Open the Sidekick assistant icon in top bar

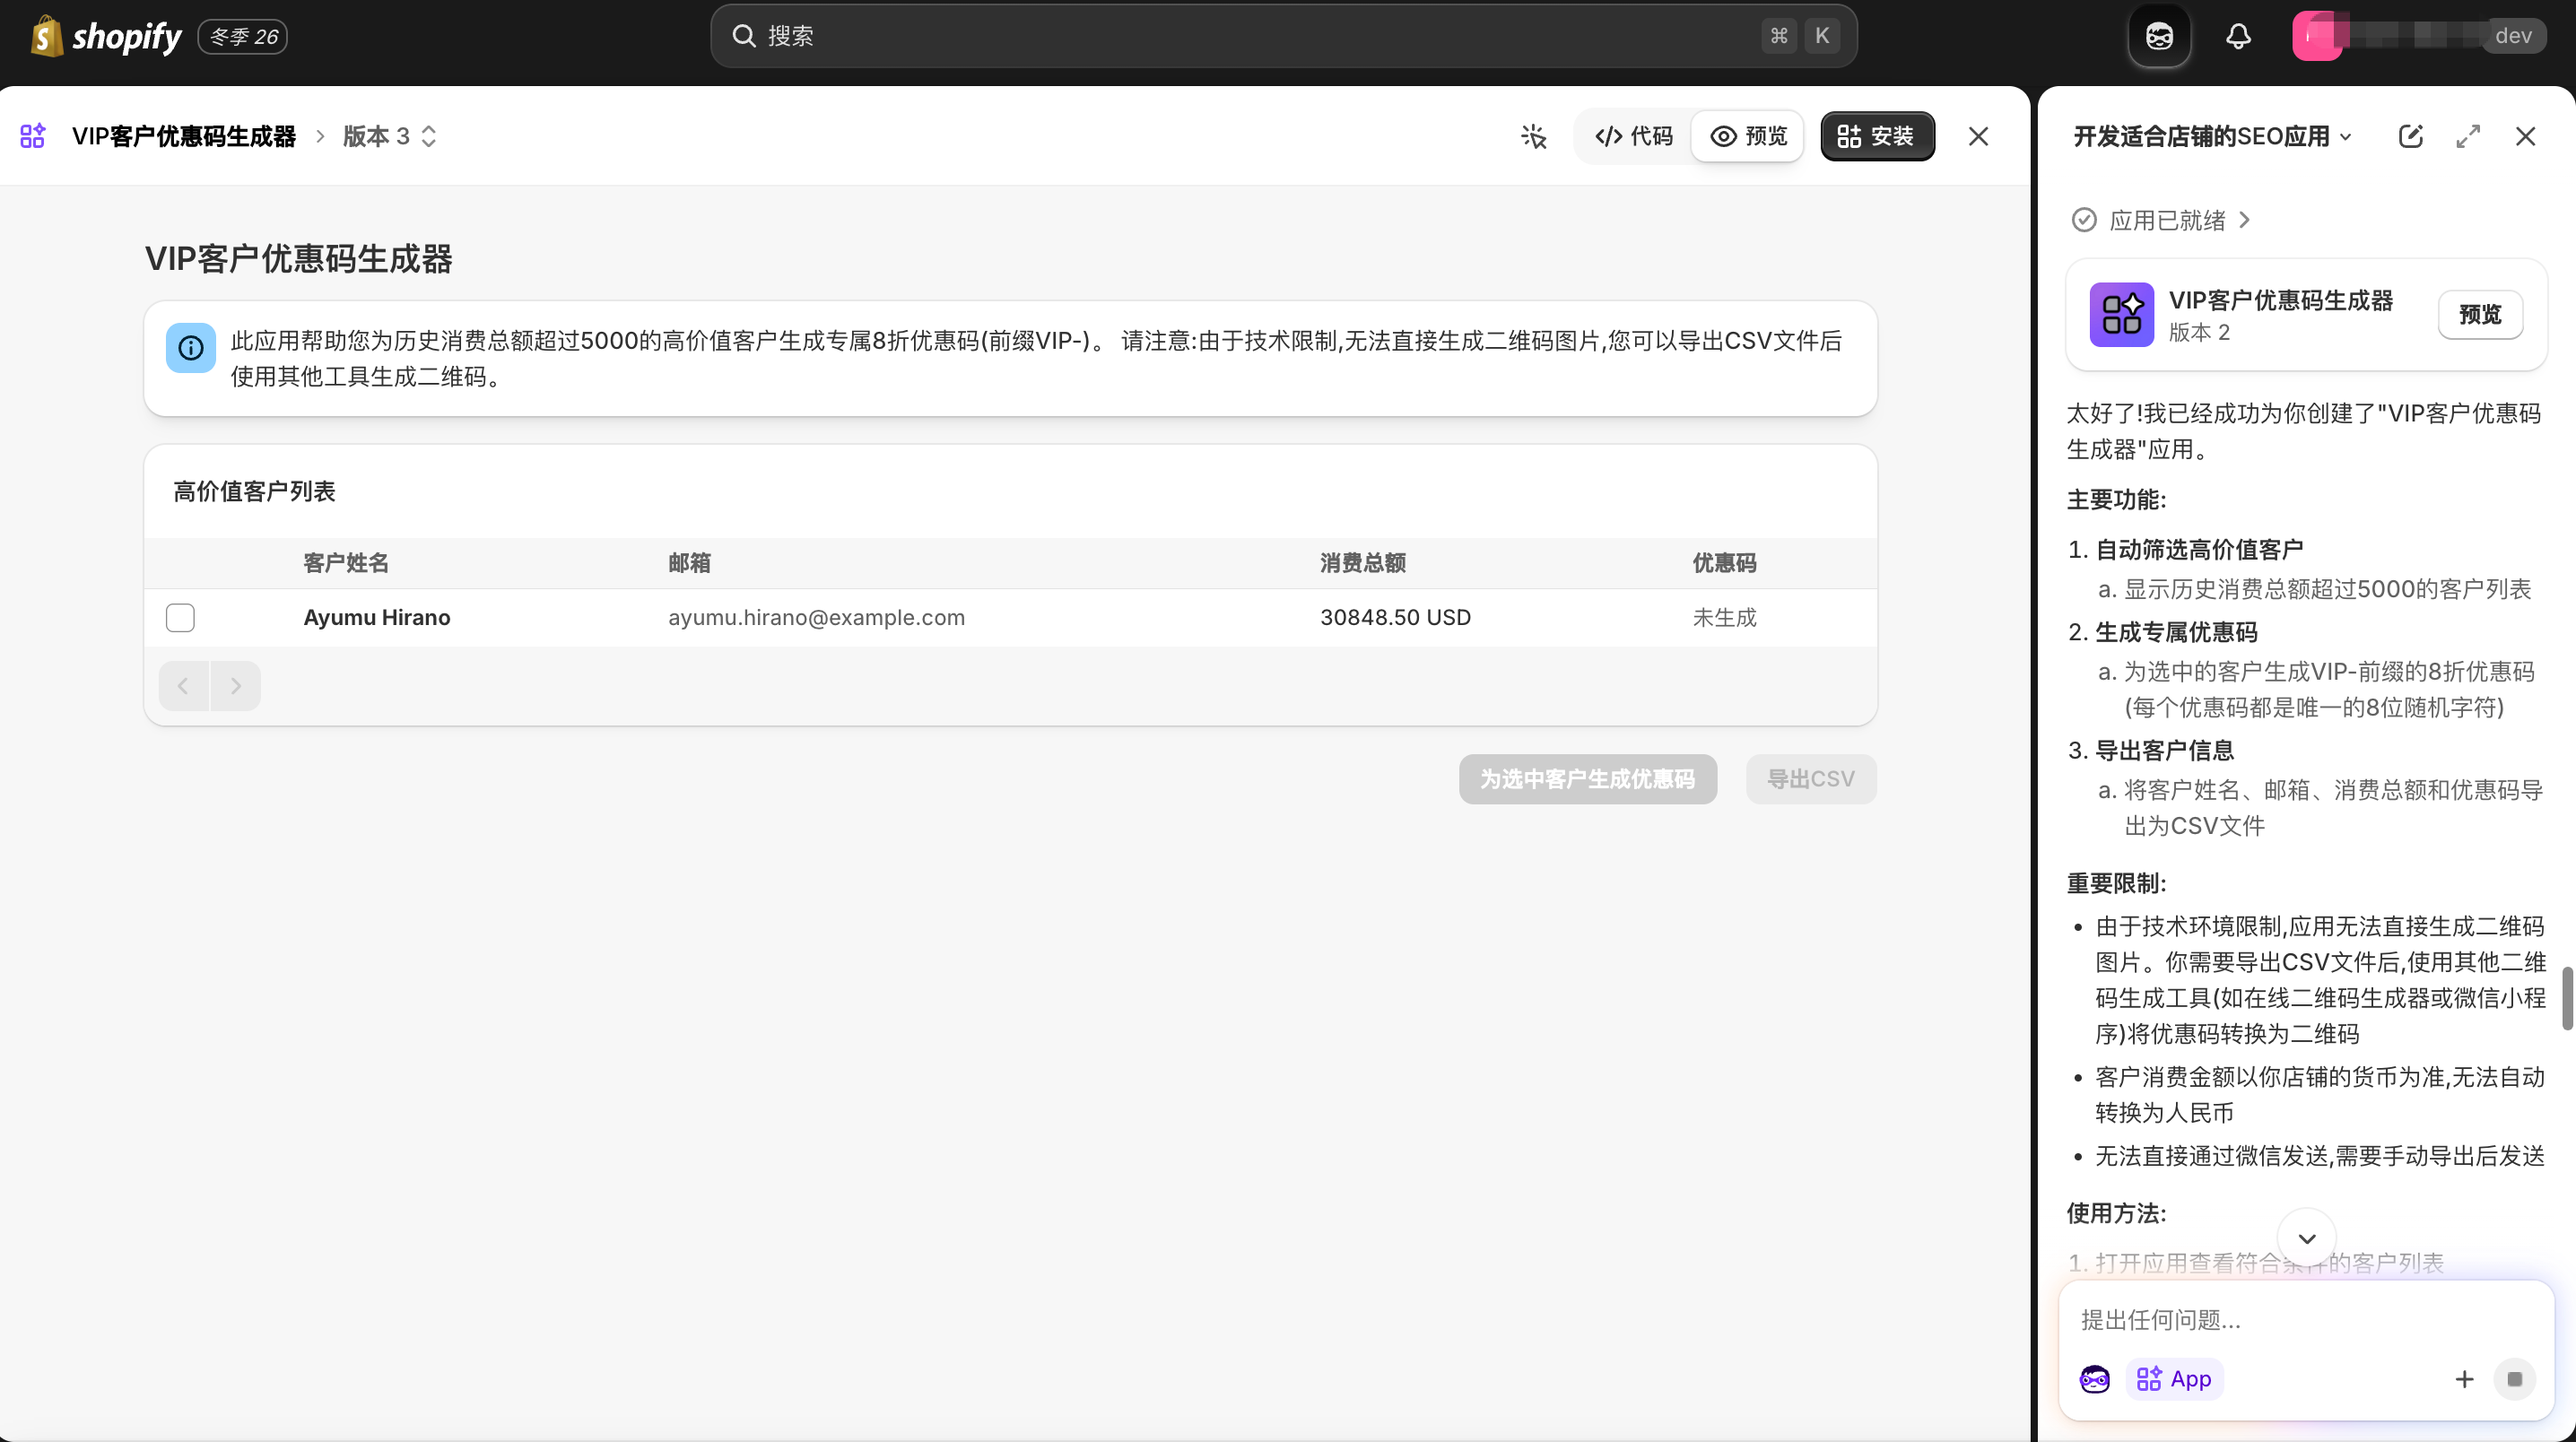pyautogui.click(x=2159, y=36)
